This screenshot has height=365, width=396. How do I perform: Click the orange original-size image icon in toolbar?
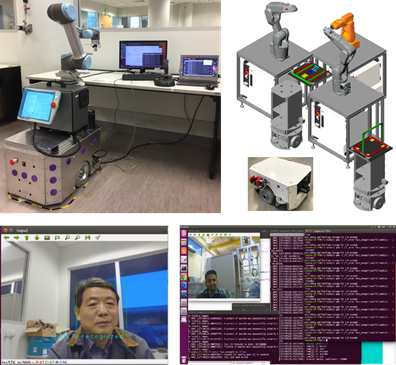pyautogui.click(x=47, y=238)
